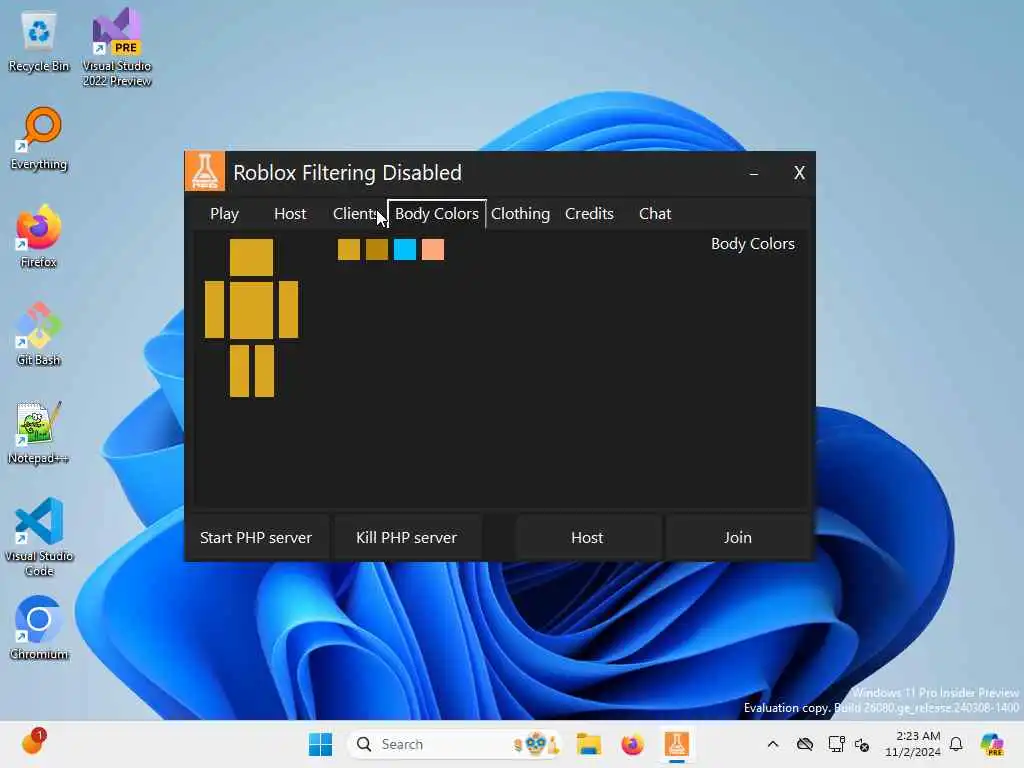Open Firefox desktop shortcut
Screen dimensions: 1024x768
click(x=39, y=236)
